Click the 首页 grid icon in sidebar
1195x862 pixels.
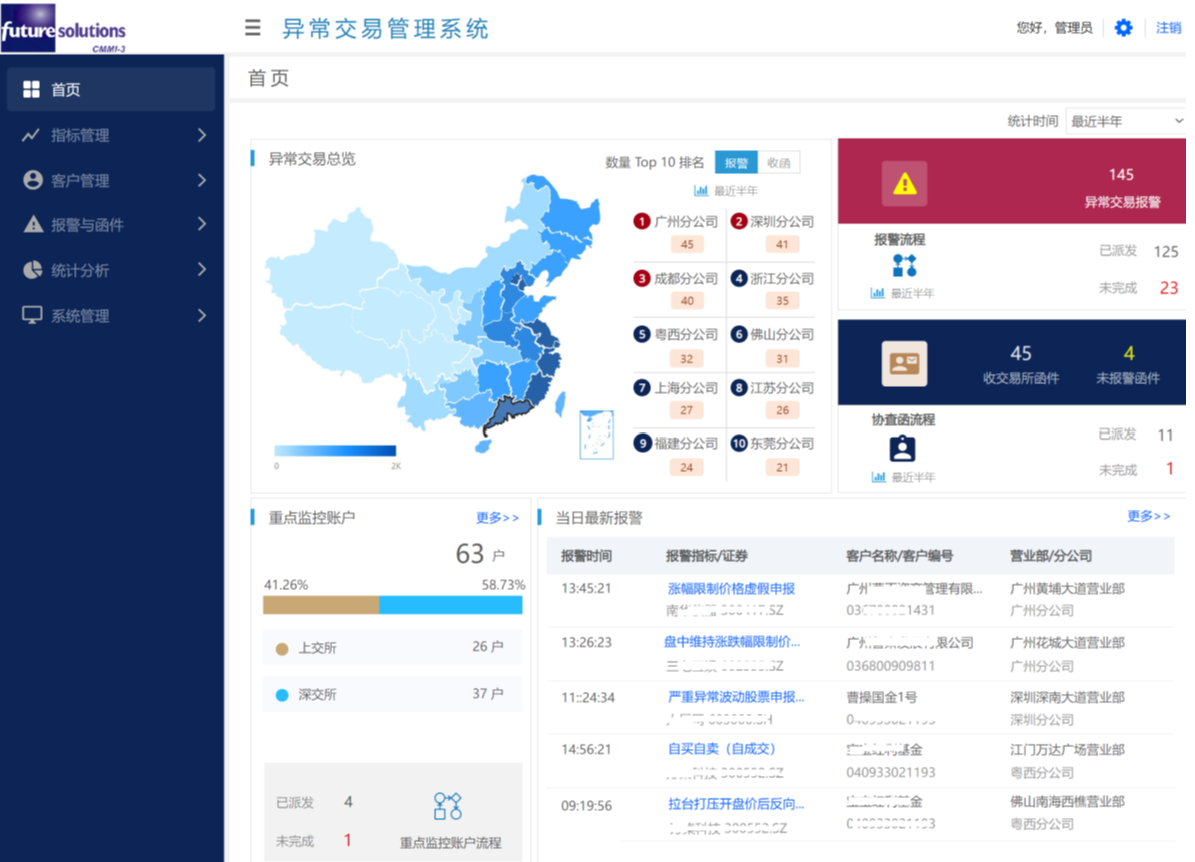pyautogui.click(x=31, y=89)
